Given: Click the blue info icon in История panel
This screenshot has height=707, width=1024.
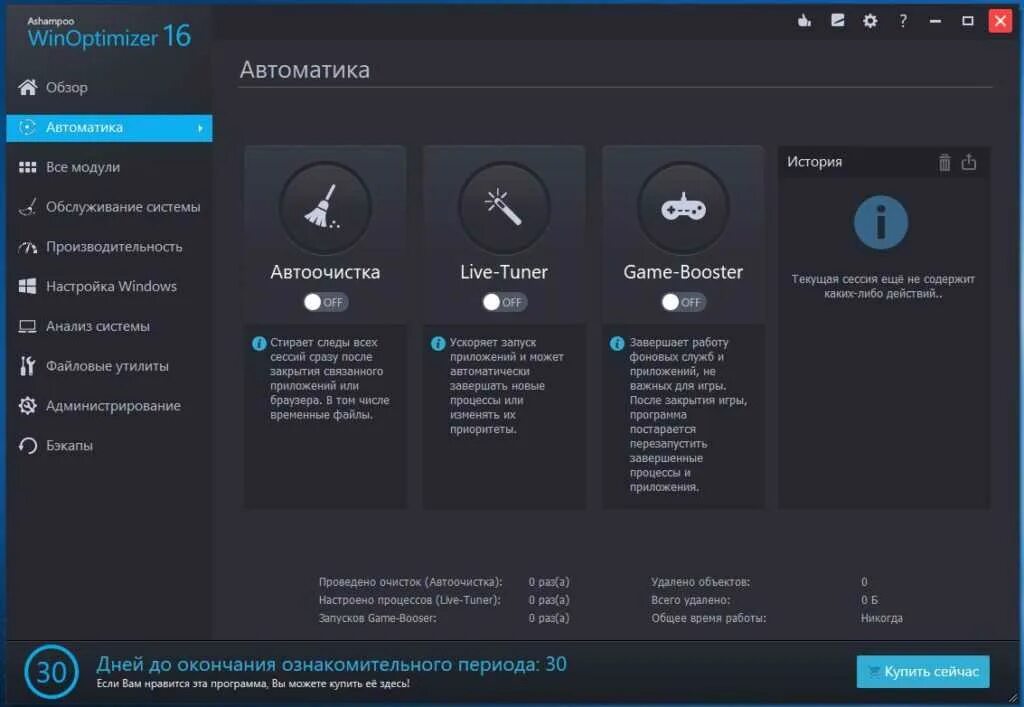Looking at the screenshot, I should [881, 222].
